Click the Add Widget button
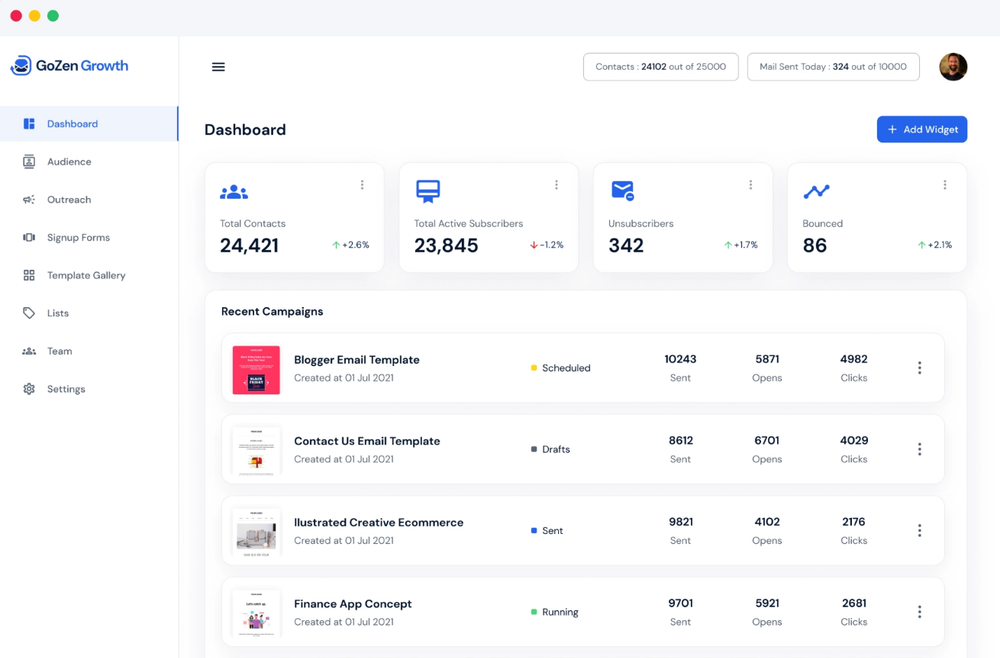 tap(921, 129)
